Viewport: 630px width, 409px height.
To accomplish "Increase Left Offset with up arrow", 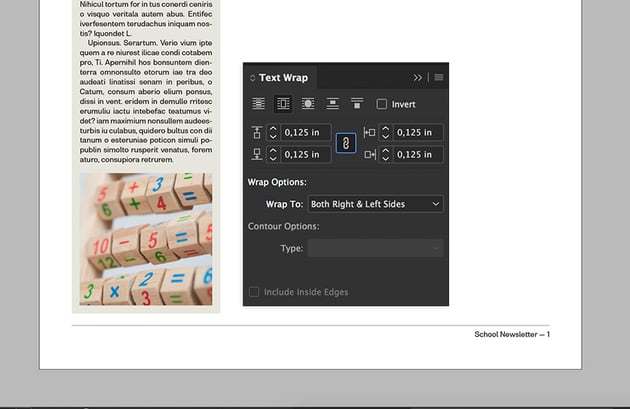I will [386, 129].
